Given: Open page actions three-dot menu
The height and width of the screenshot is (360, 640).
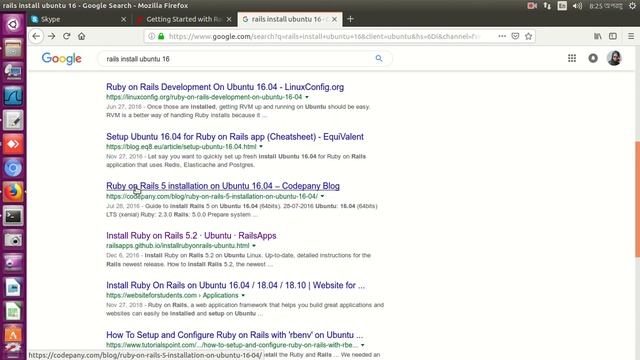Looking at the screenshot, I should [x=502, y=36].
